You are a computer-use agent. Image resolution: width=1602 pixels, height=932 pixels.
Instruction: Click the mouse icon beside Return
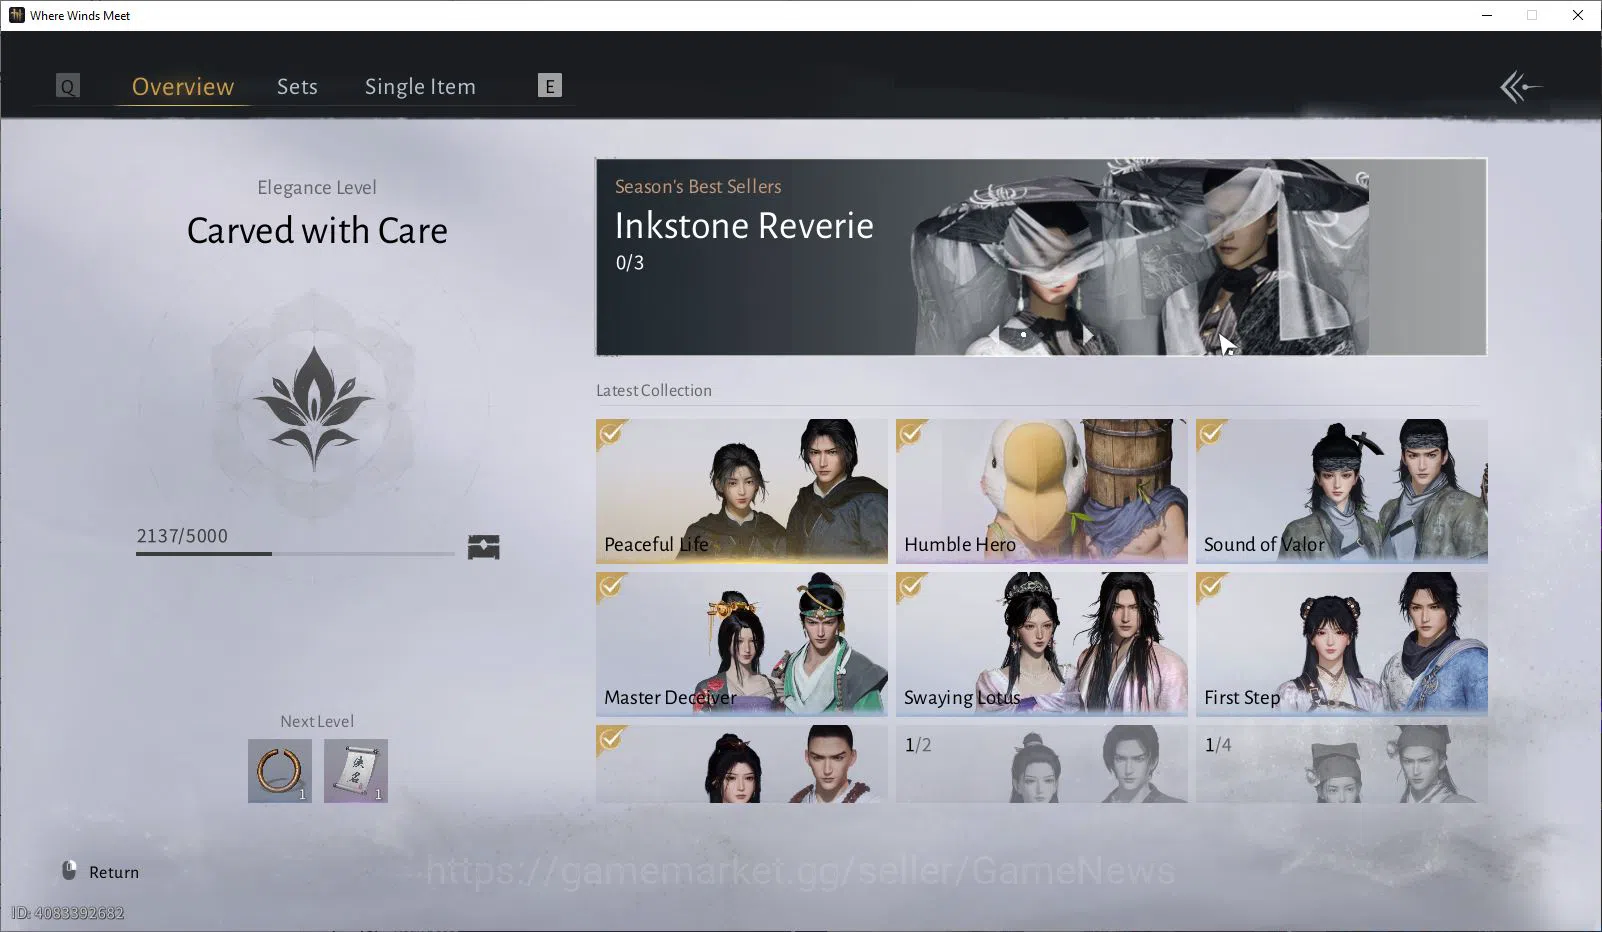69,871
